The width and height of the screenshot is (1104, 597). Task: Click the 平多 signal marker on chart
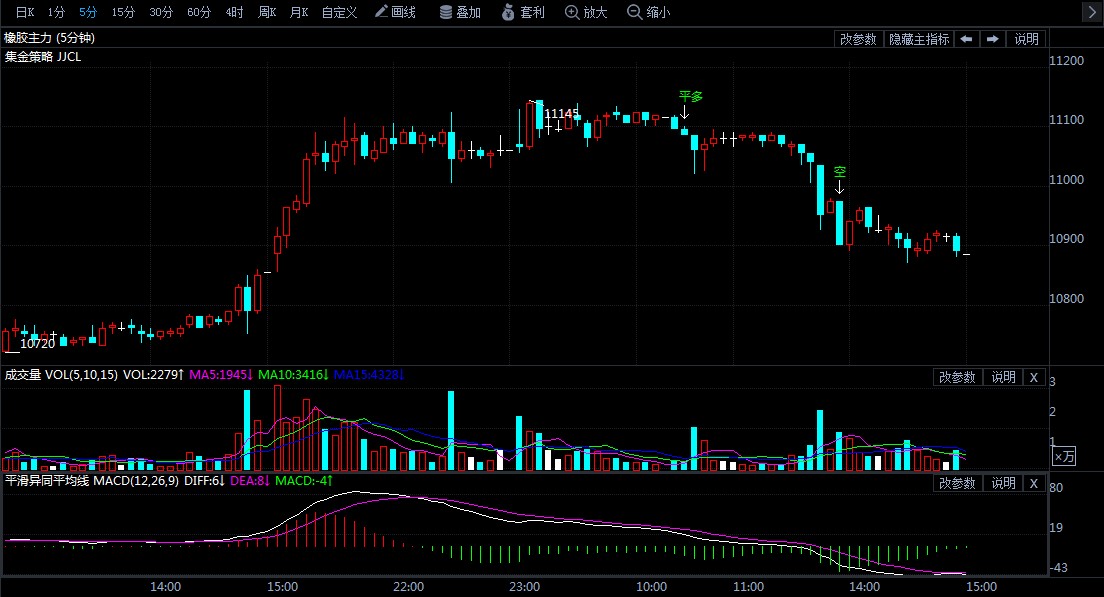691,97
